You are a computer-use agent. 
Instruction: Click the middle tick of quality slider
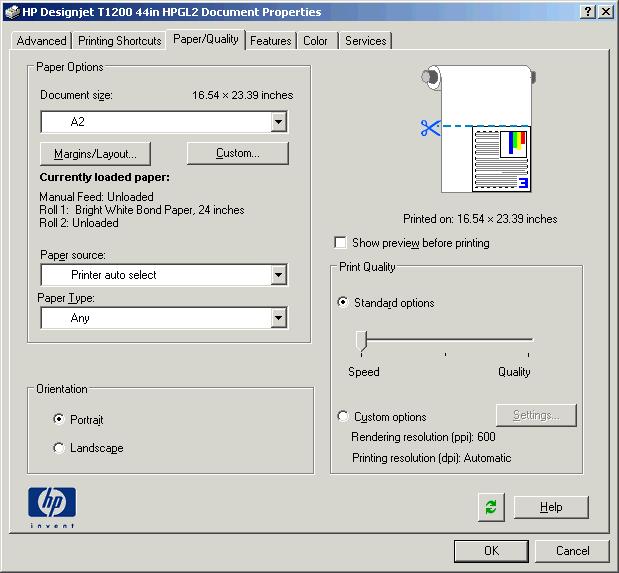(445, 355)
